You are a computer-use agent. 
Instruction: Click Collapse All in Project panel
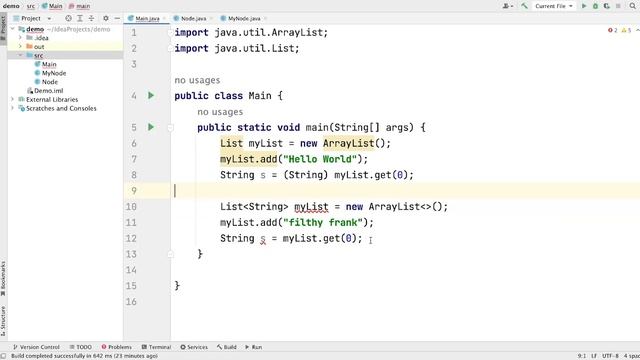91,18
